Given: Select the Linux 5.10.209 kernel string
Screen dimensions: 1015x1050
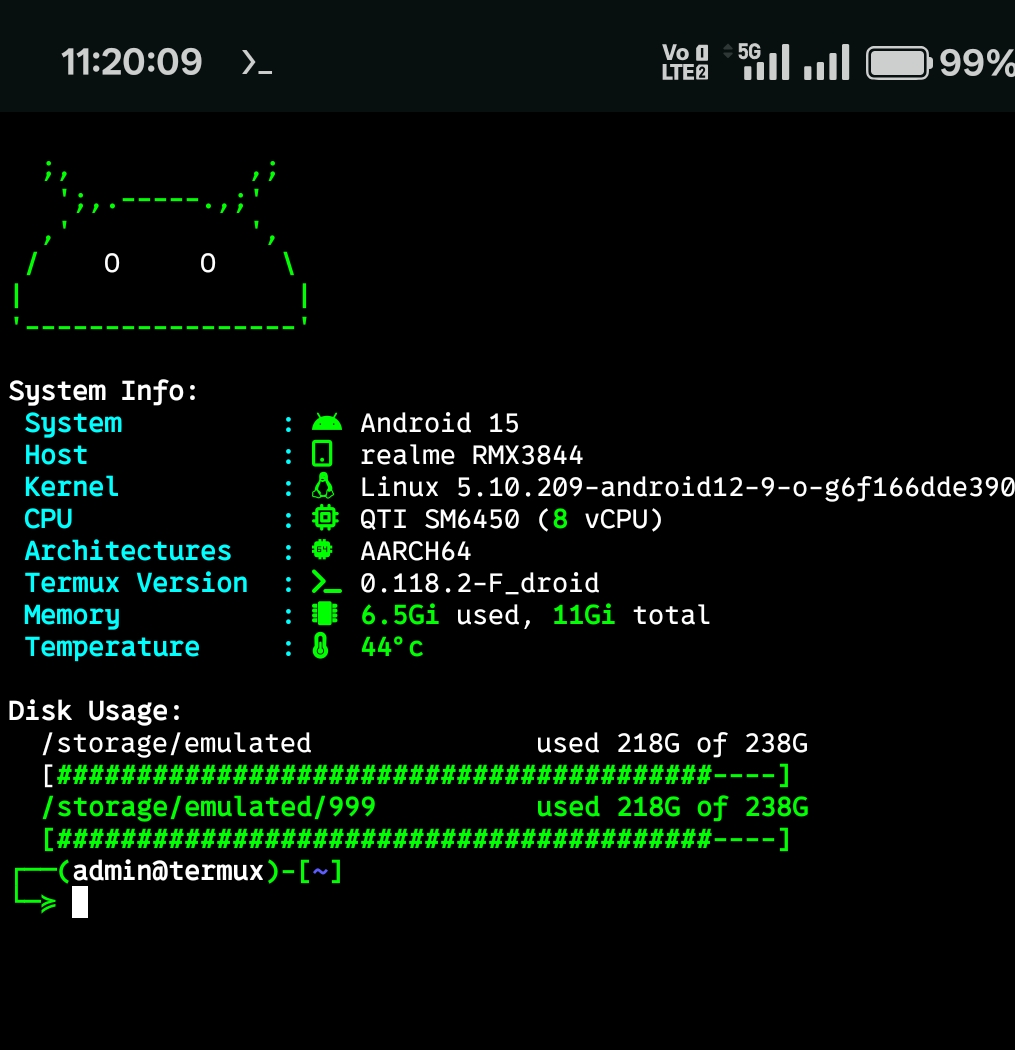Looking at the screenshot, I should [688, 488].
